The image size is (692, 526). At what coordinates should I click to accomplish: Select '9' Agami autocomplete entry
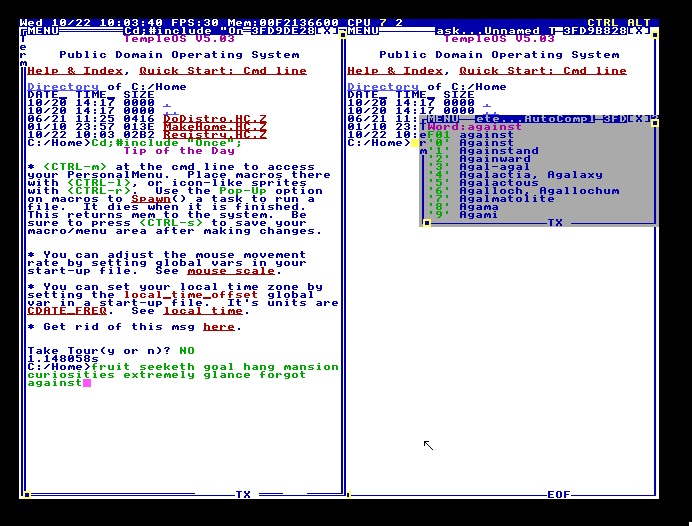coord(463,215)
